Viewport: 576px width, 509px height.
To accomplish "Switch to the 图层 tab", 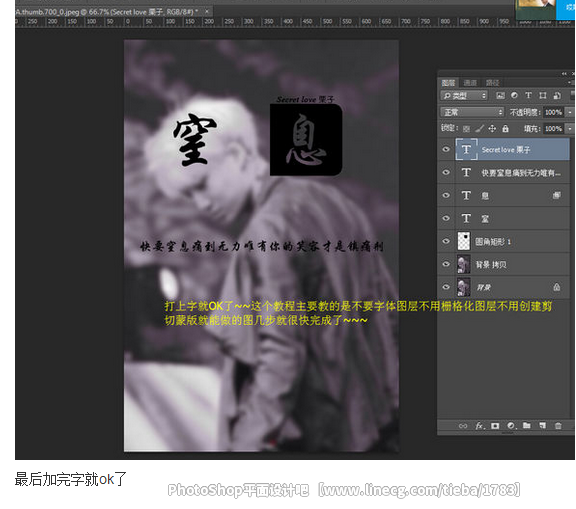I will click(448, 83).
